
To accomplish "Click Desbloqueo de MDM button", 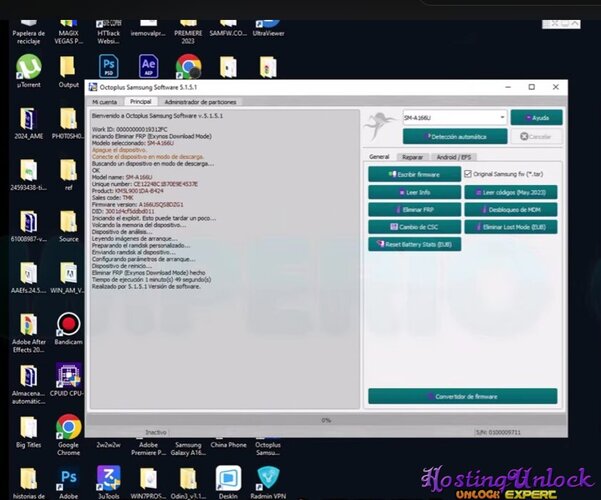I will coord(511,210).
